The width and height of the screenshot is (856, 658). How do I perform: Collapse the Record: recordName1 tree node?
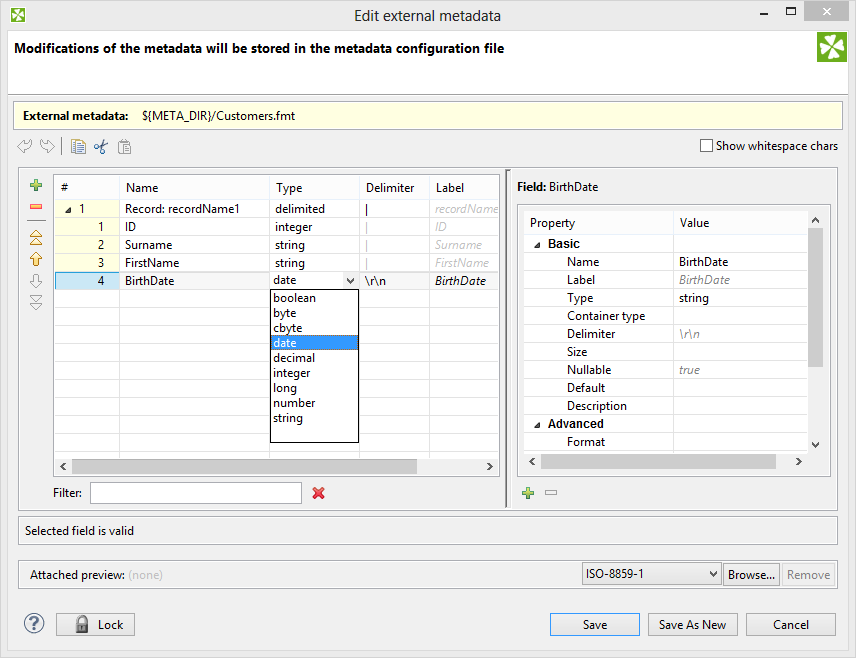[68, 210]
